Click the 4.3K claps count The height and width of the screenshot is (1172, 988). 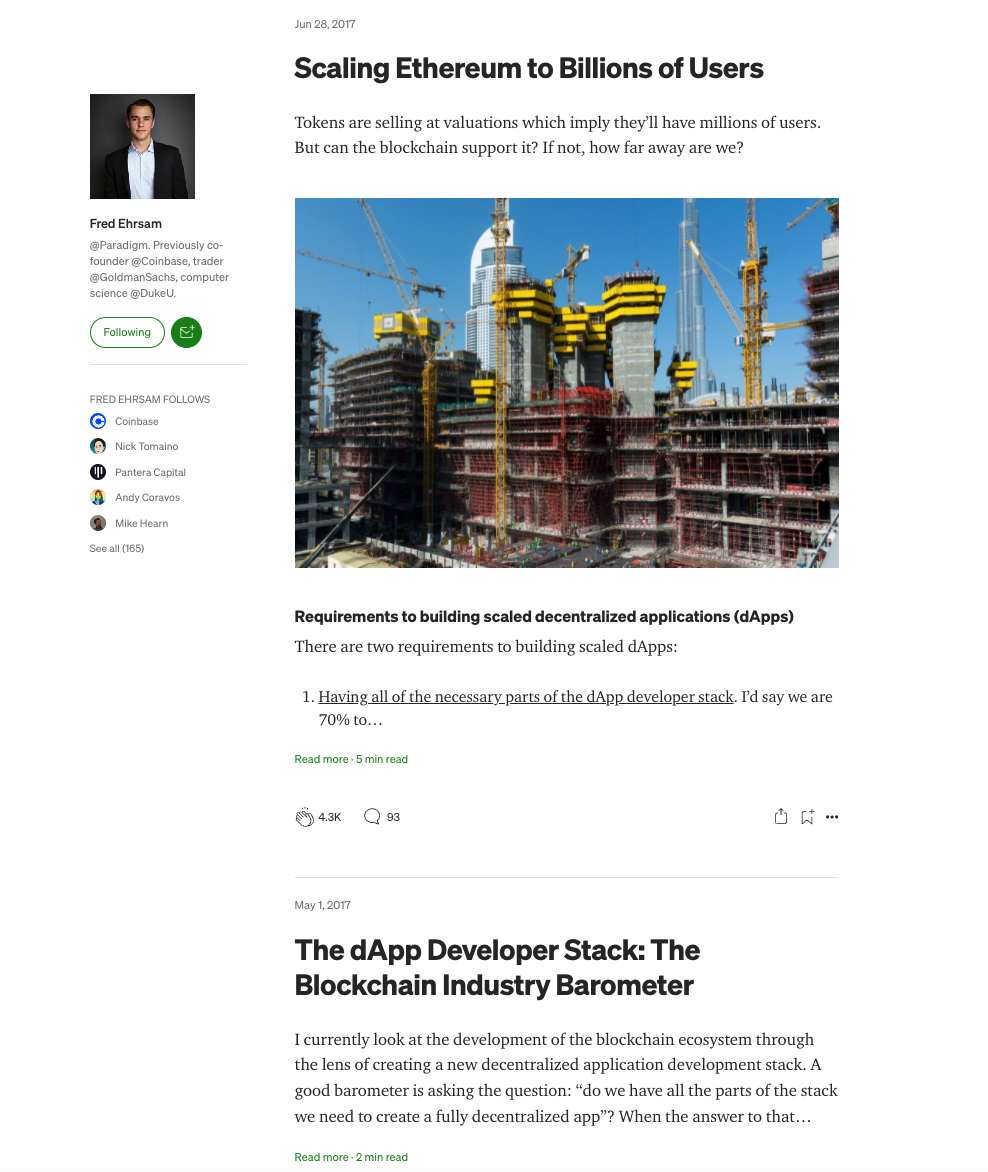point(330,817)
